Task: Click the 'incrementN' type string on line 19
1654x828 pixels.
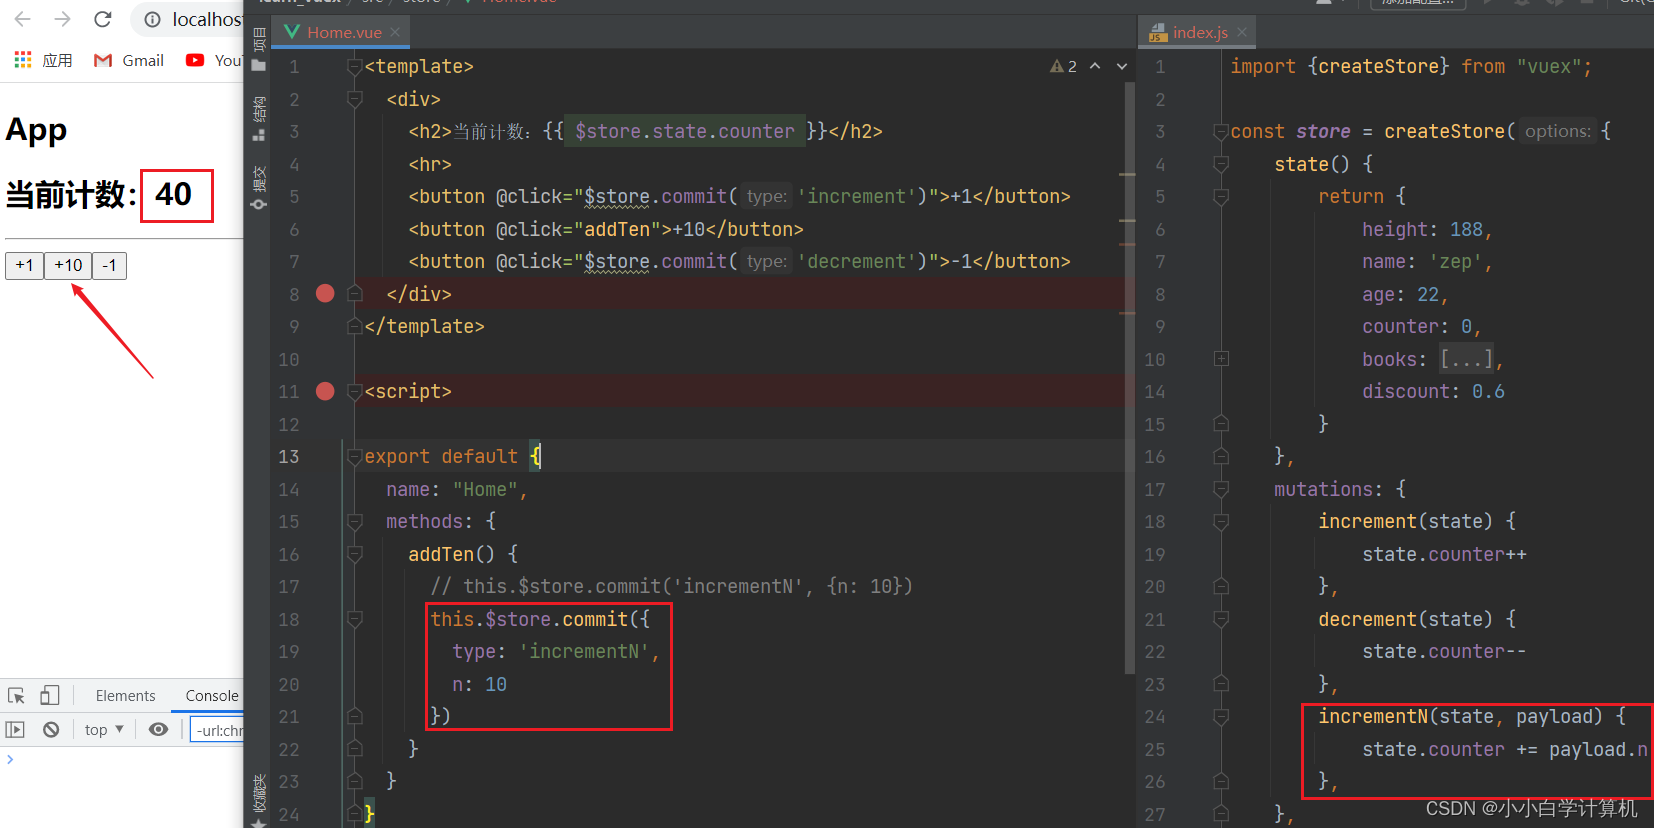Action: (584, 652)
